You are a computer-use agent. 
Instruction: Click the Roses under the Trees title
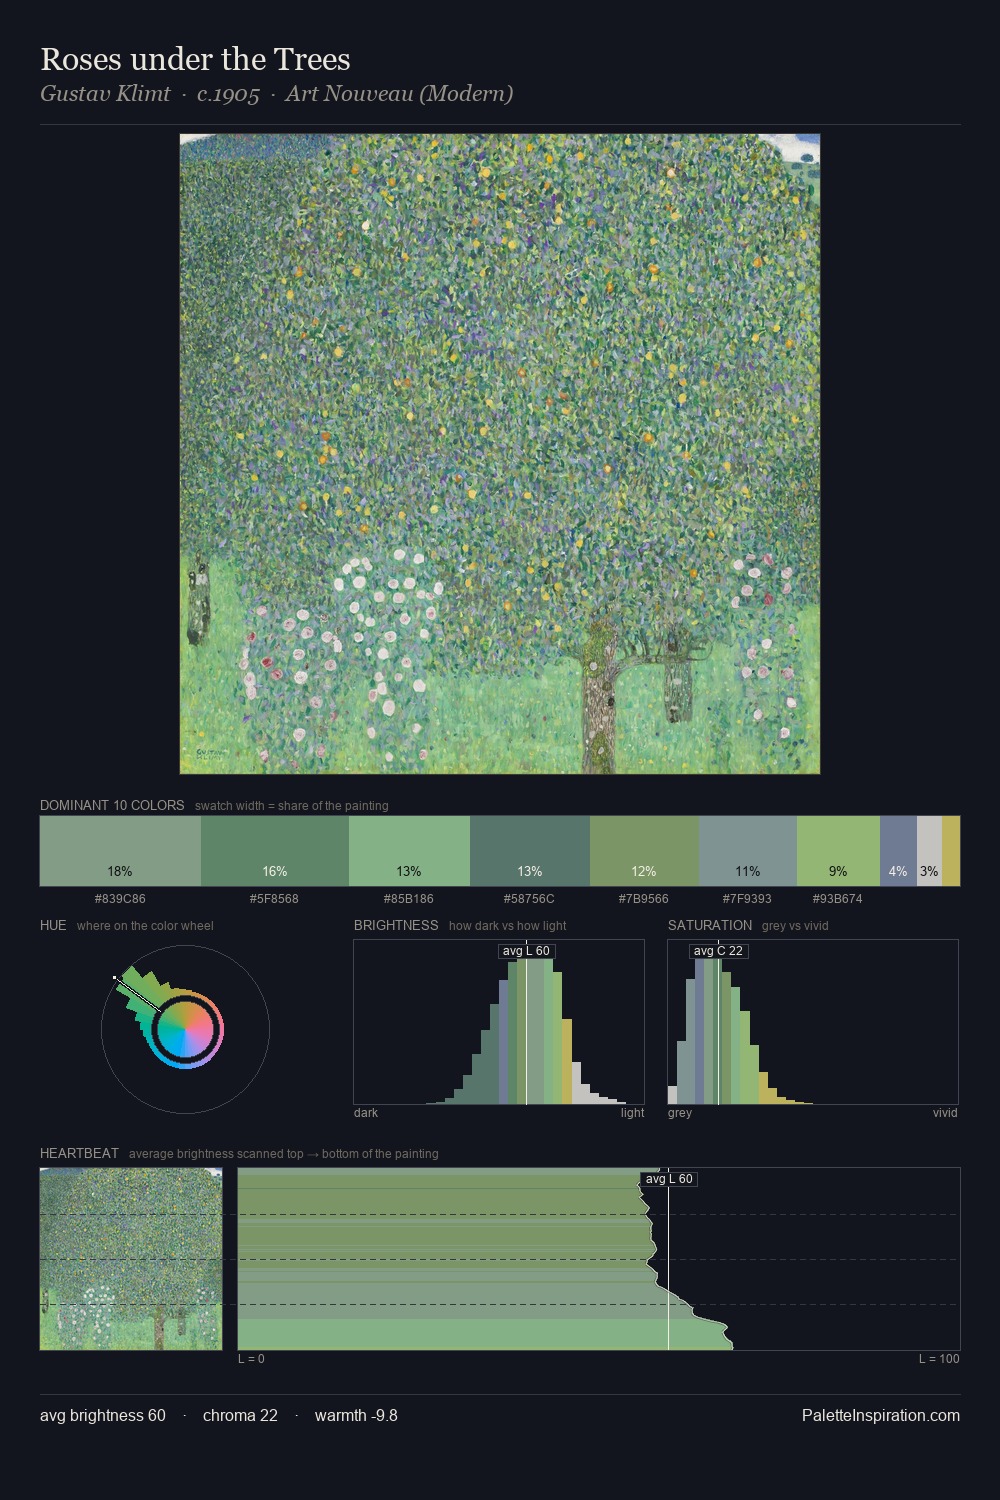click(x=195, y=59)
